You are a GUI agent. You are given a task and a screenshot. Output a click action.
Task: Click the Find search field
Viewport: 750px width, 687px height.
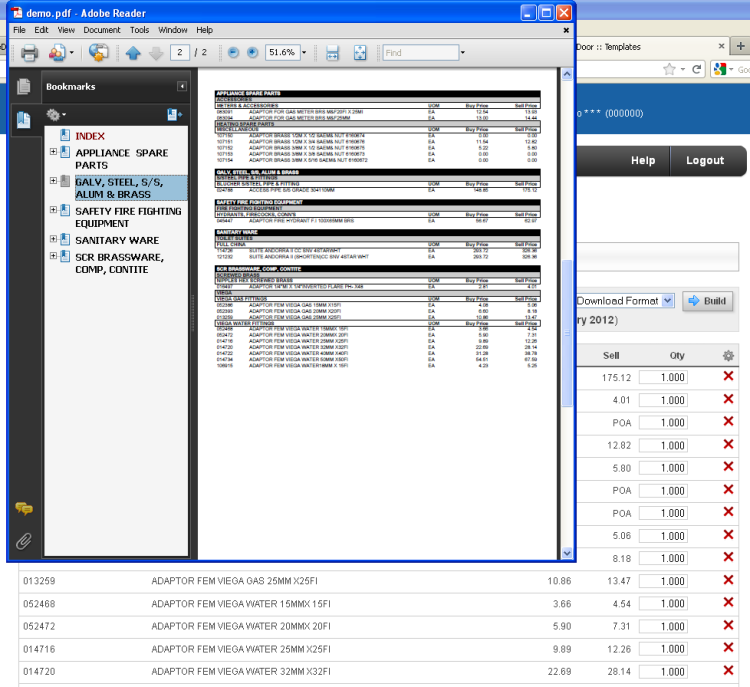point(418,52)
